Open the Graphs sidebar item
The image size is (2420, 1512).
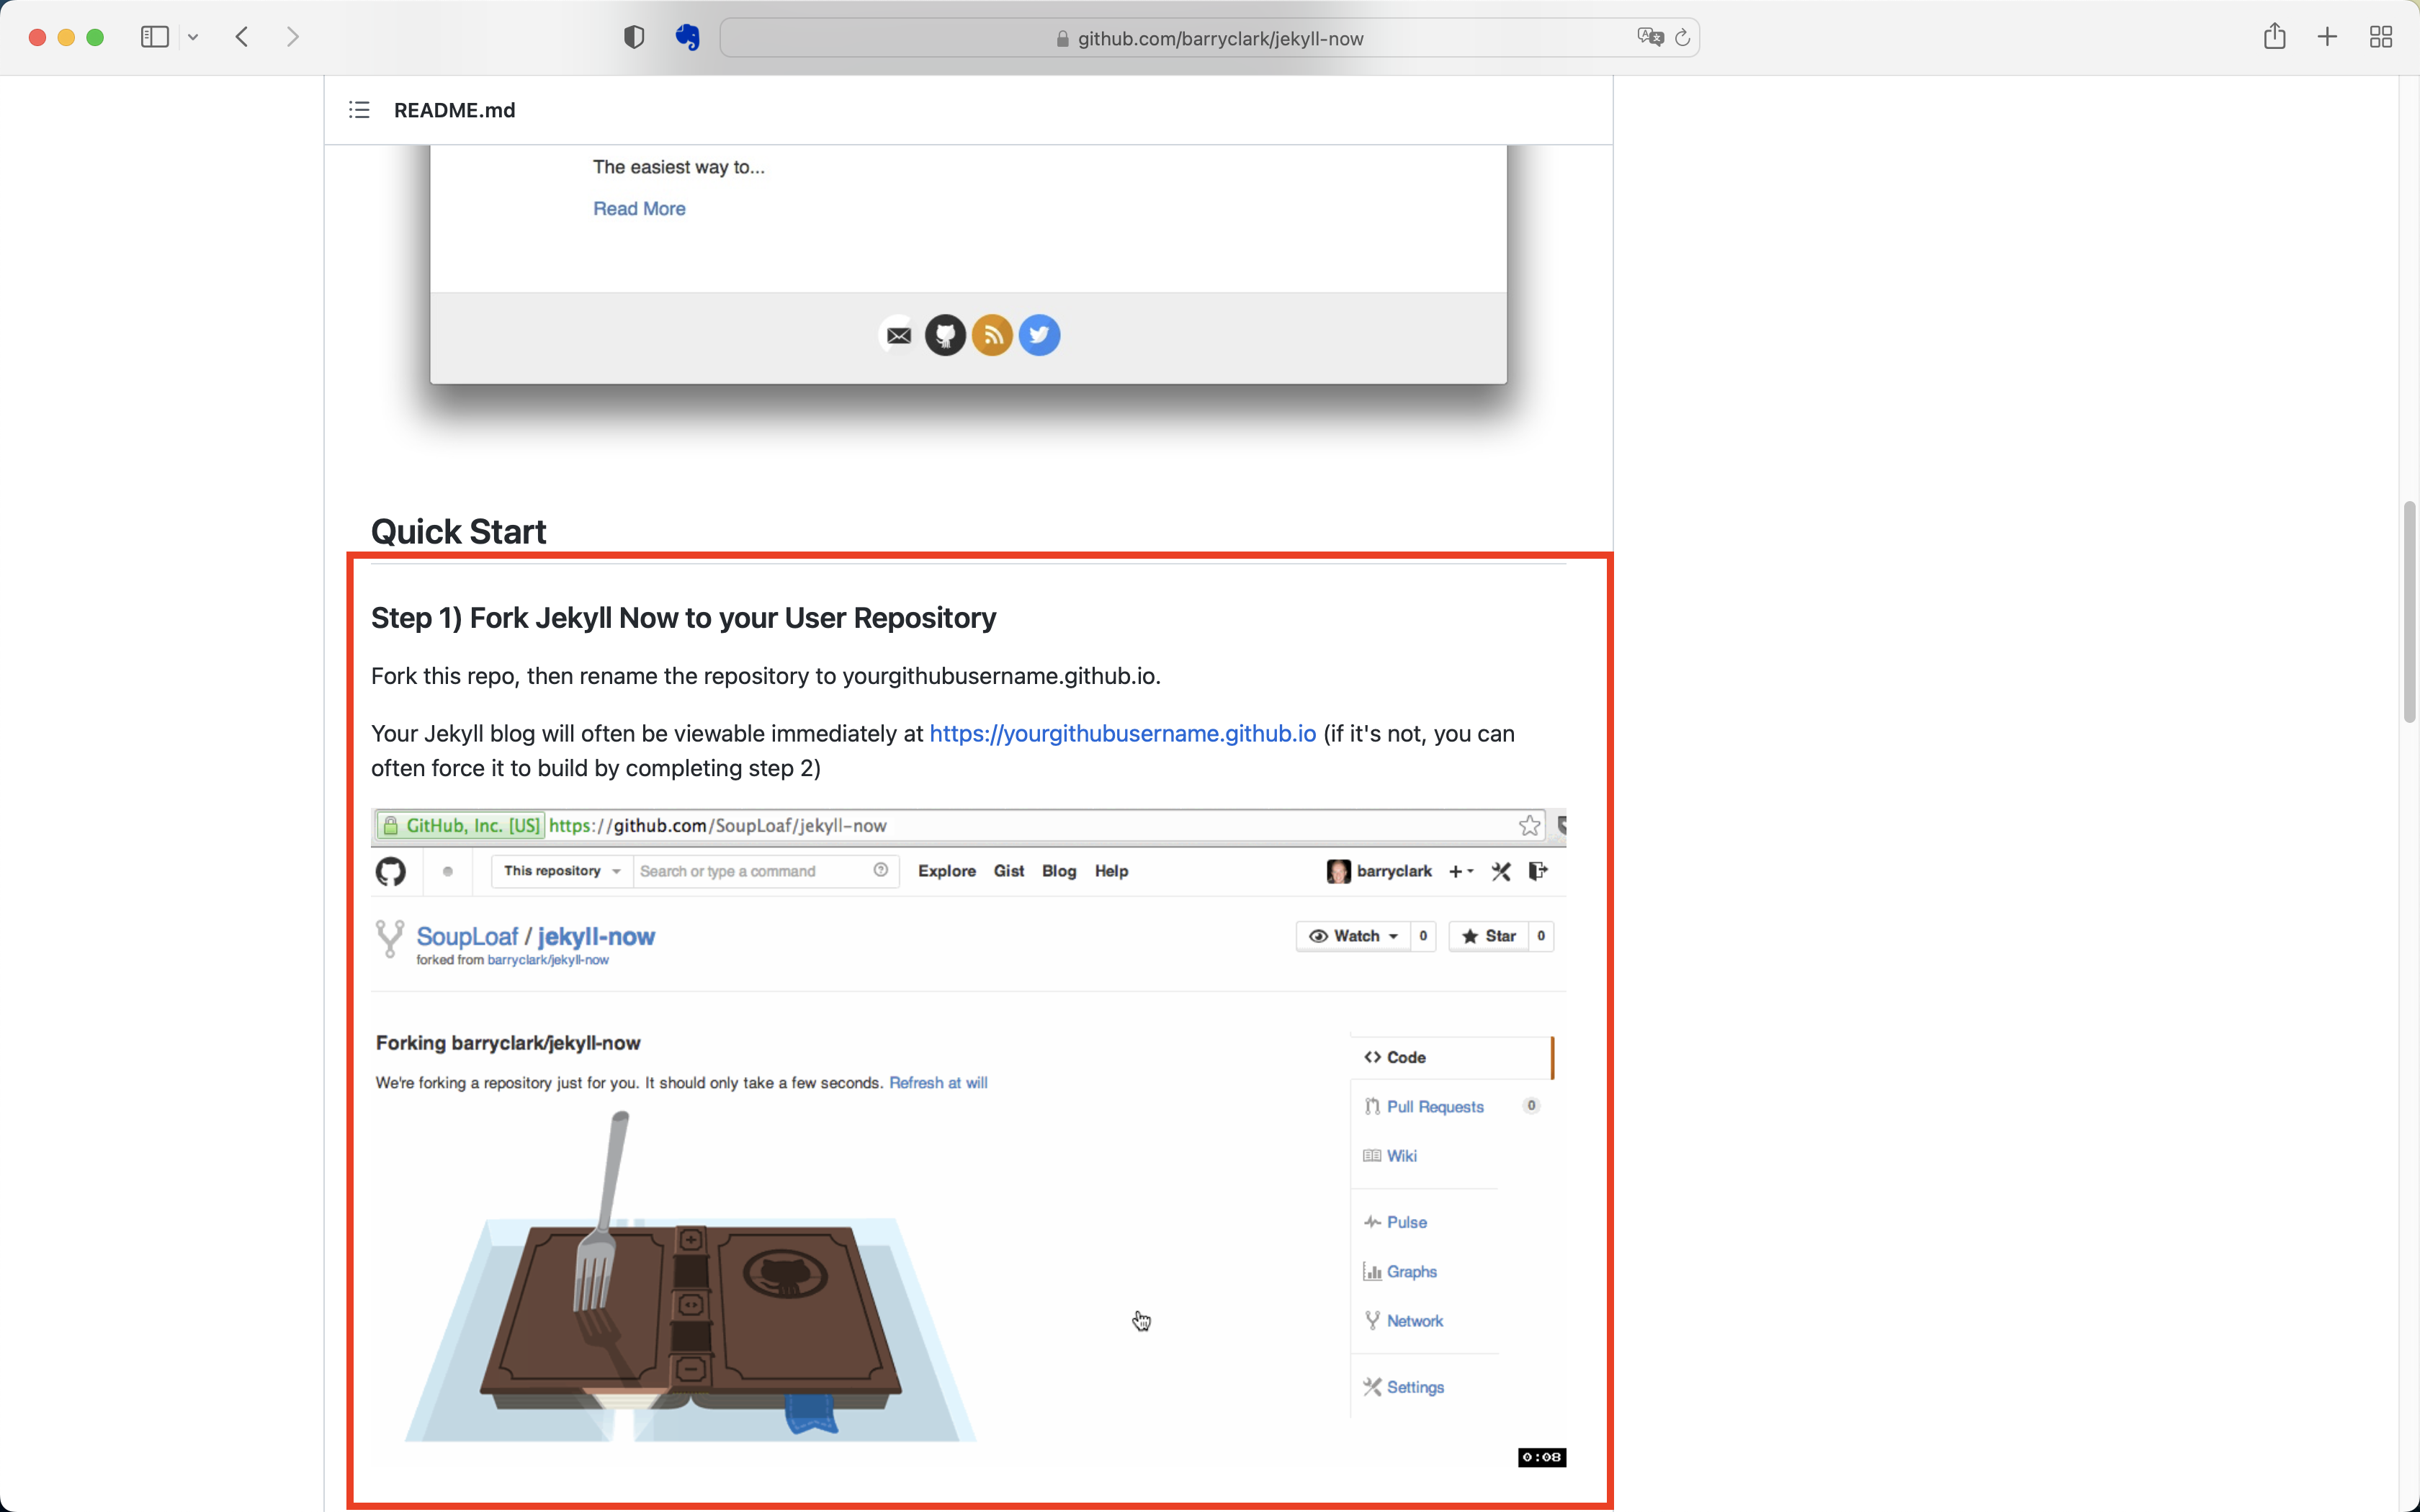[x=1400, y=1271]
